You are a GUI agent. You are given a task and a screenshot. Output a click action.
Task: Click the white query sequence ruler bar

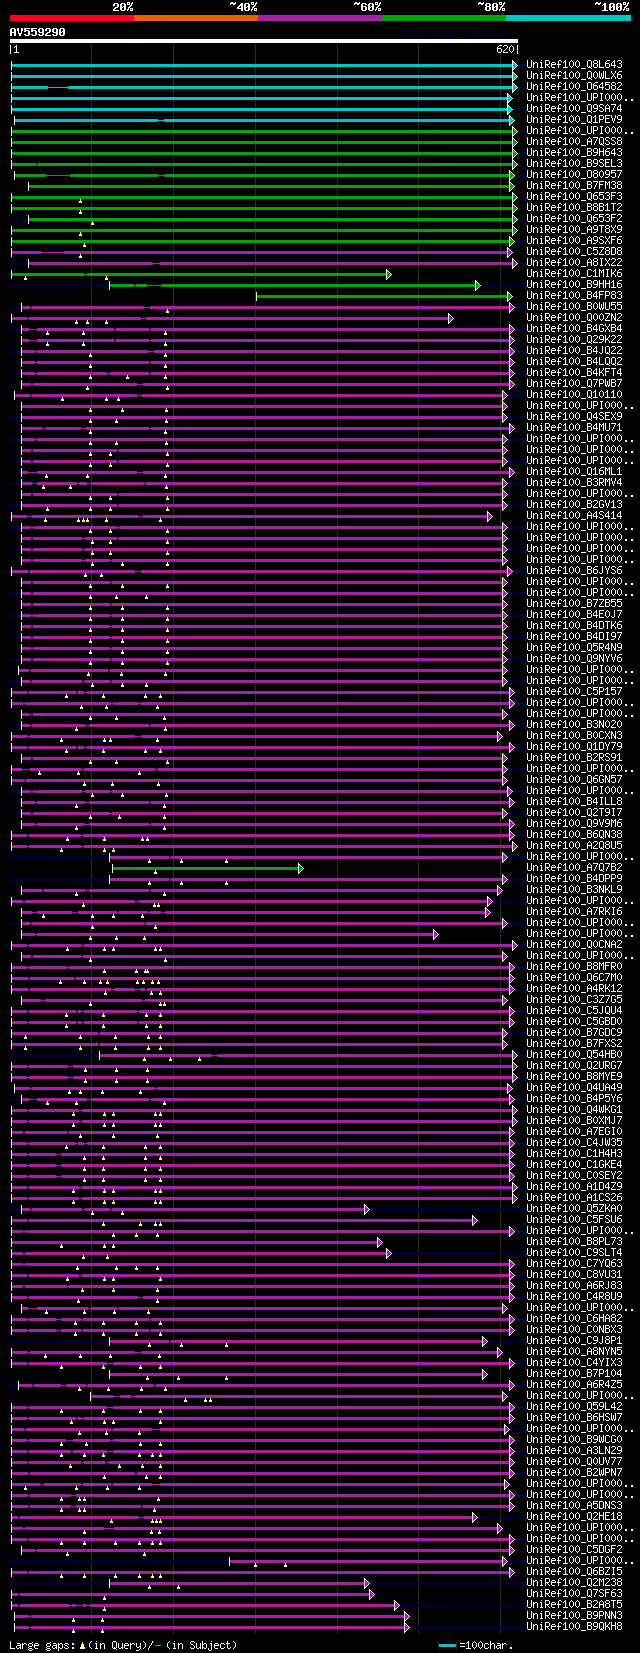point(264,41)
